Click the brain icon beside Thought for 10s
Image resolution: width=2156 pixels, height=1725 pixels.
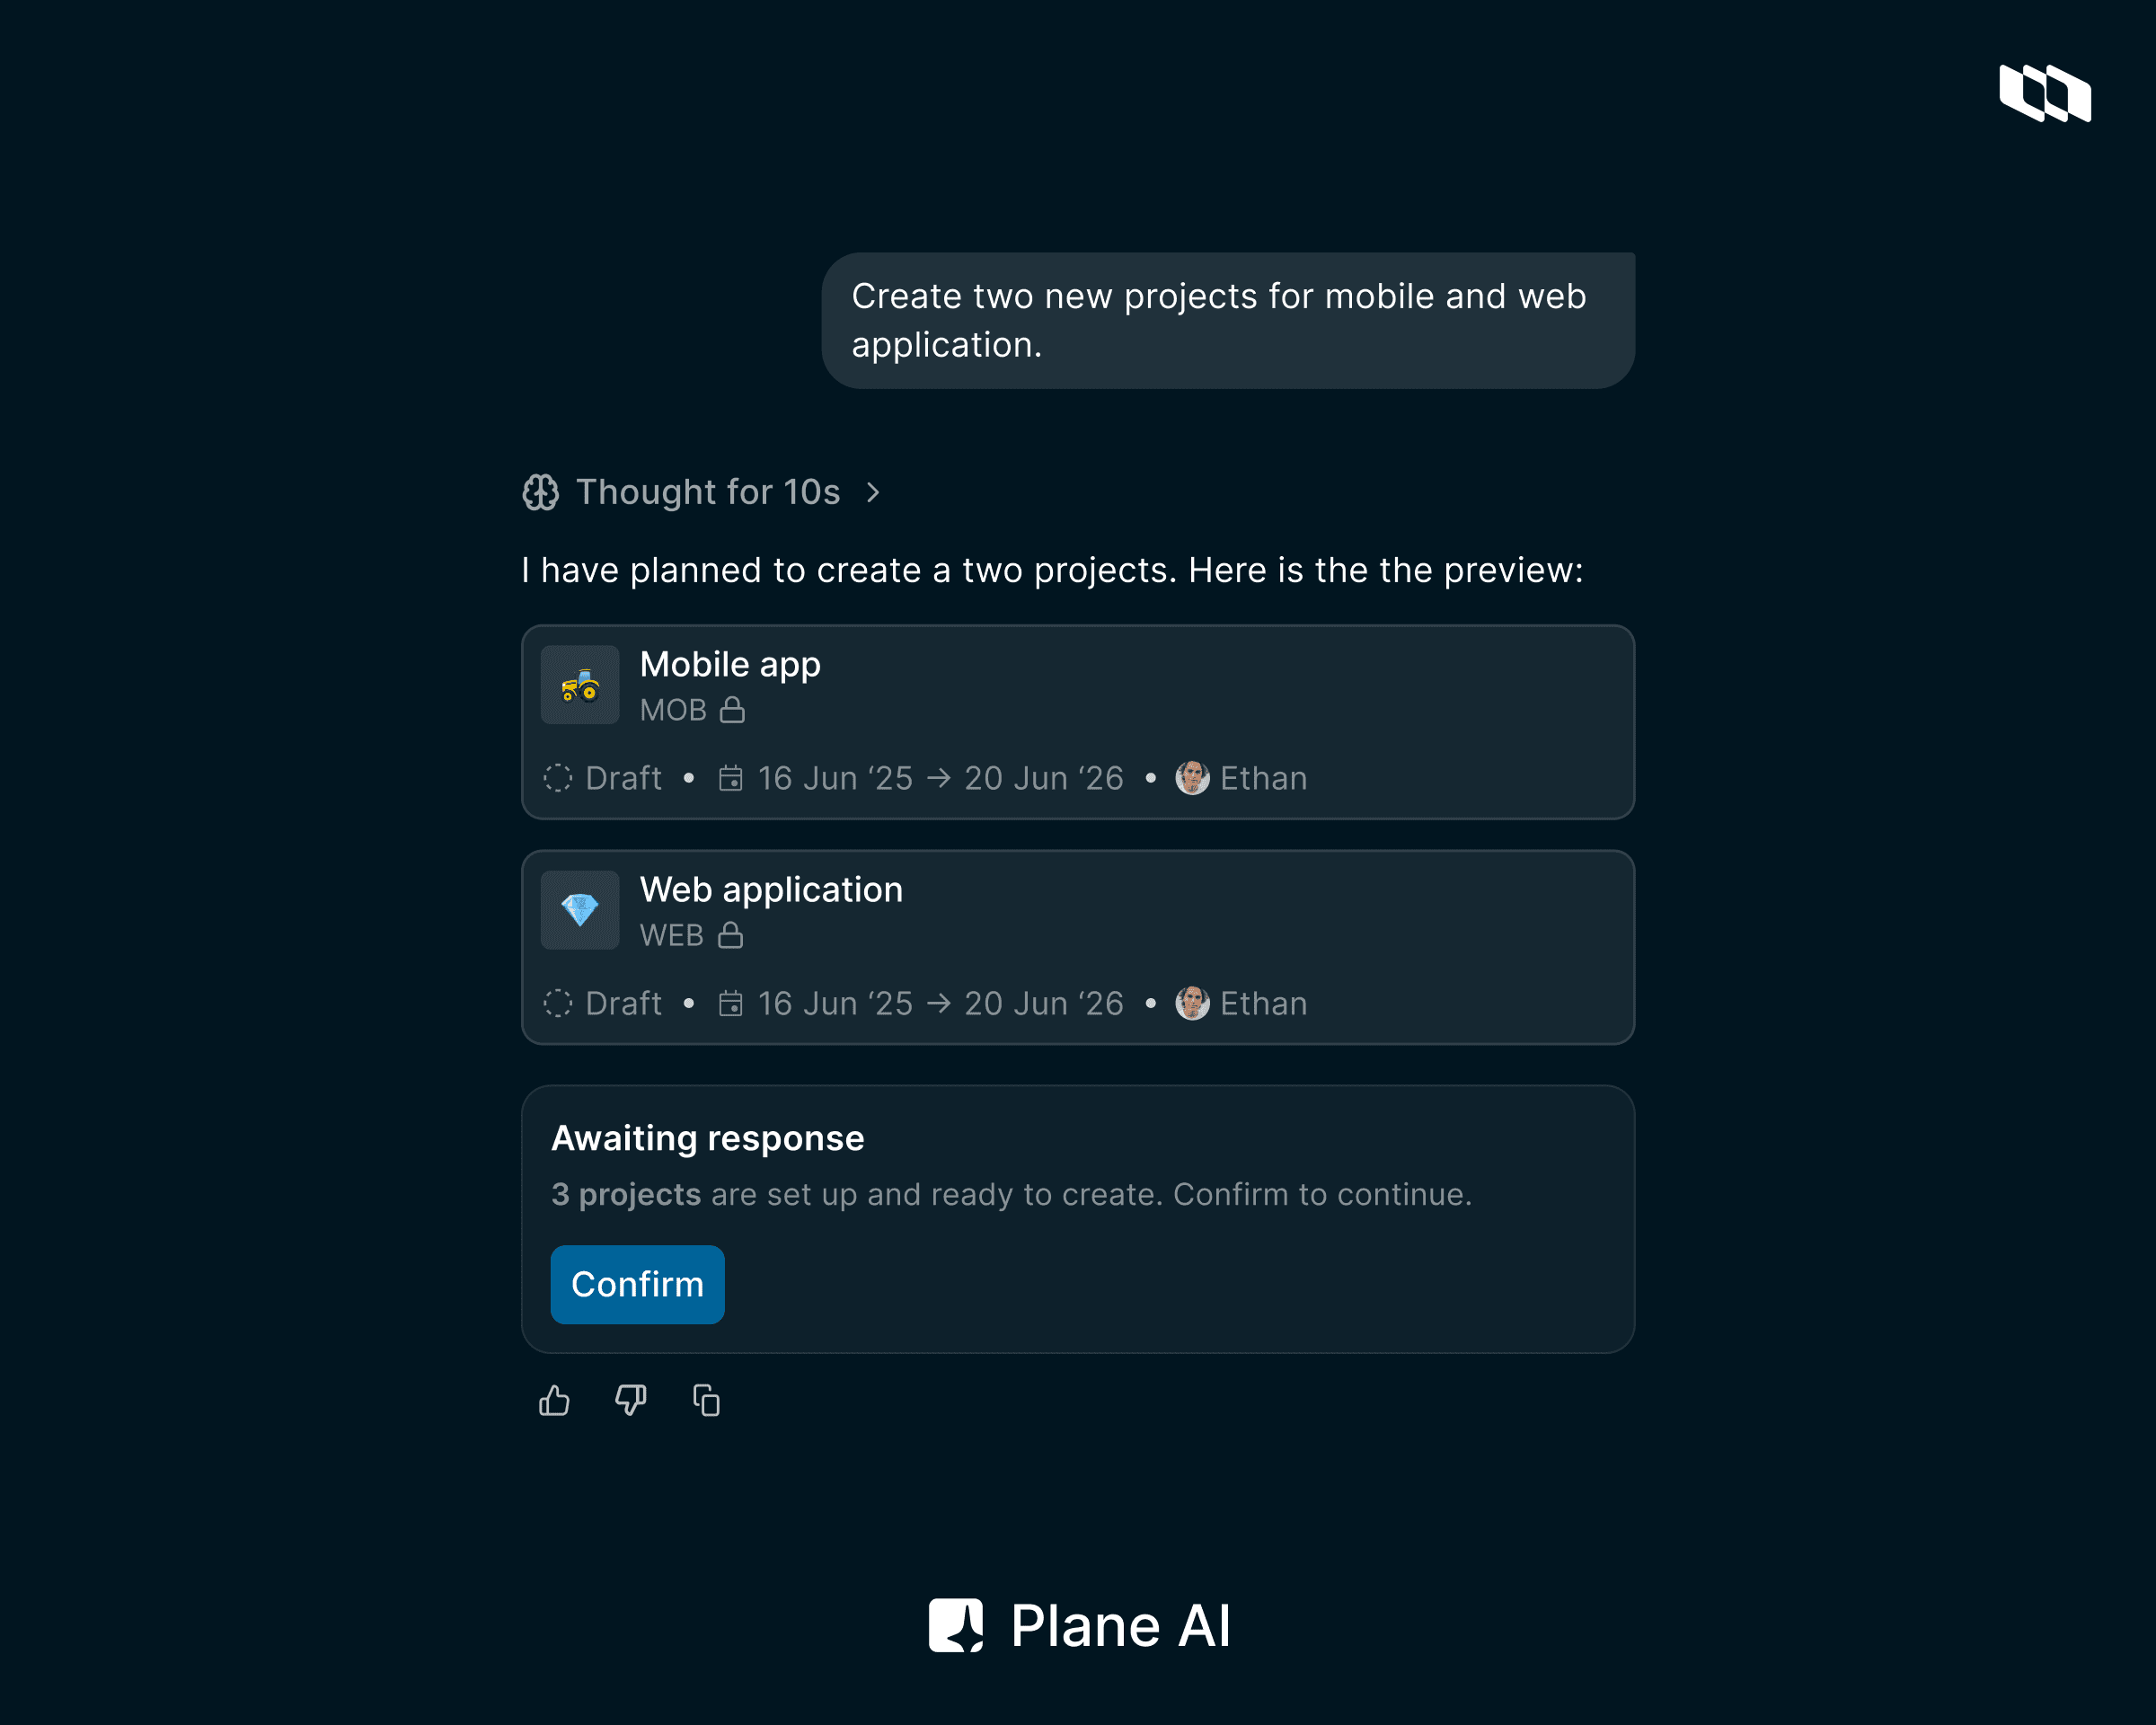539,492
